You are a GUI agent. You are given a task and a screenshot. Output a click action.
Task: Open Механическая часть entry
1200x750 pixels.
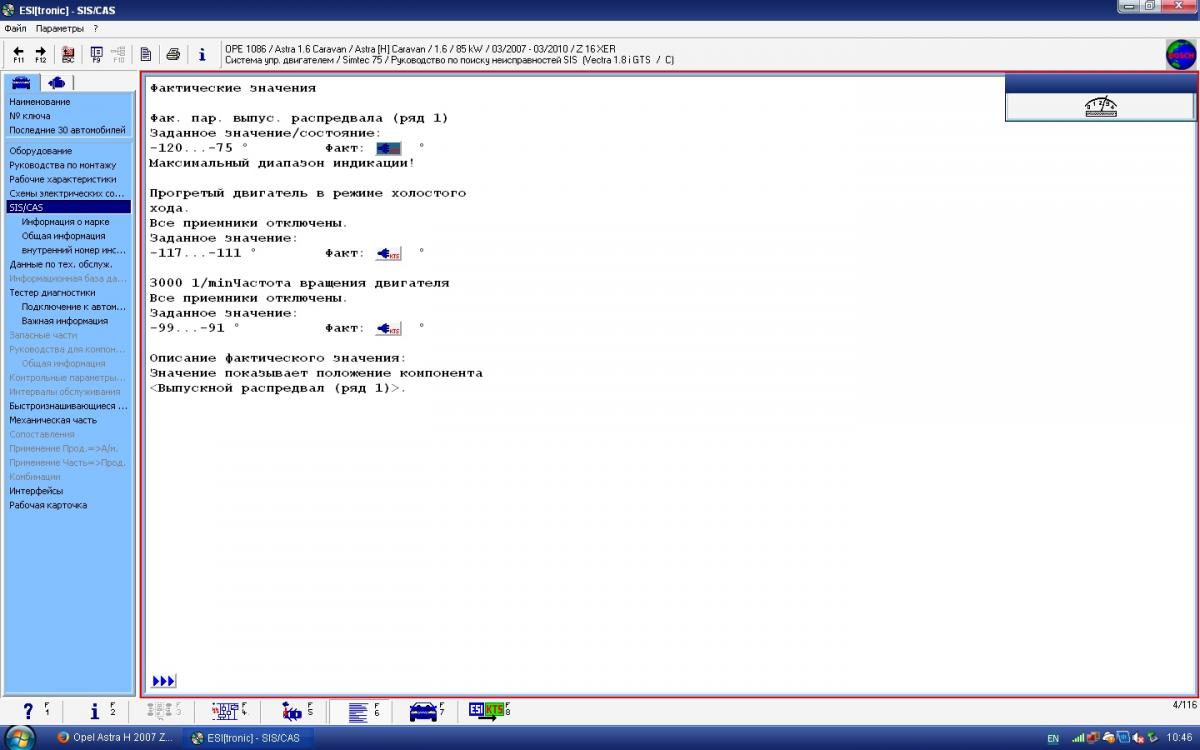[53, 420]
